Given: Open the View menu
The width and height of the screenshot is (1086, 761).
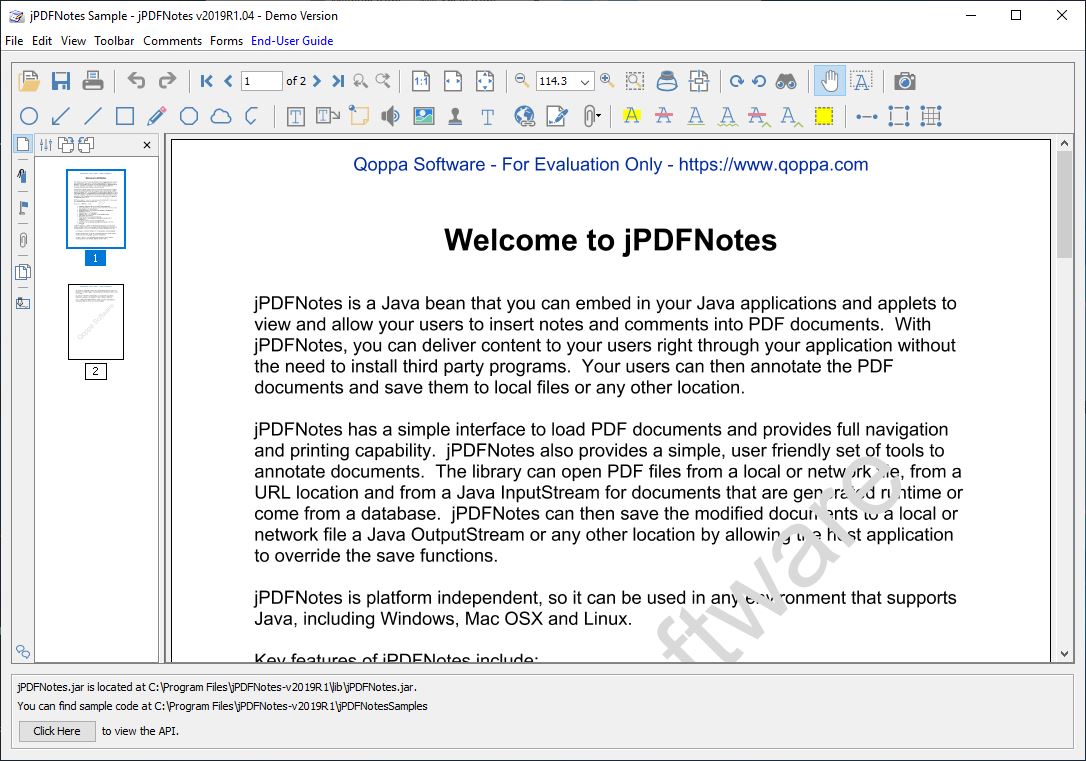Looking at the screenshot, I should coord(73,41).
